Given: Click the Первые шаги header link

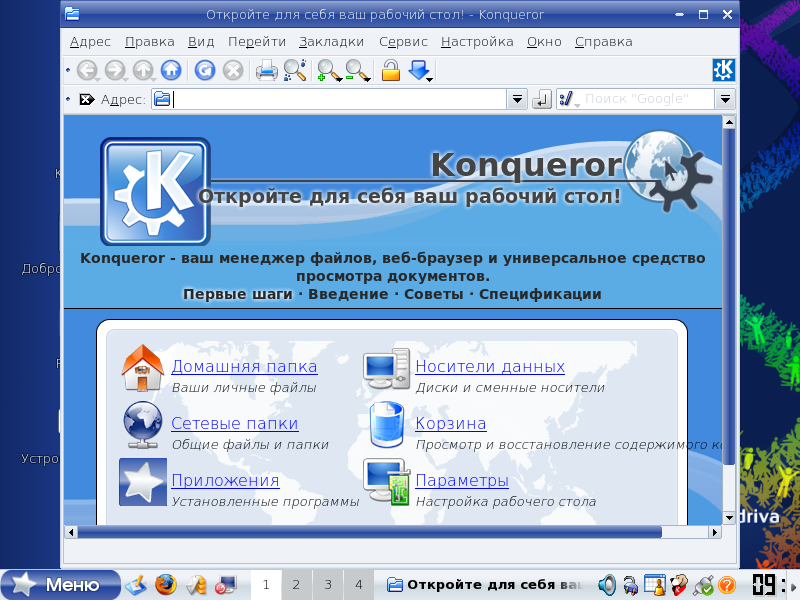Looking at the screenshot, I should tap(238, 294).
